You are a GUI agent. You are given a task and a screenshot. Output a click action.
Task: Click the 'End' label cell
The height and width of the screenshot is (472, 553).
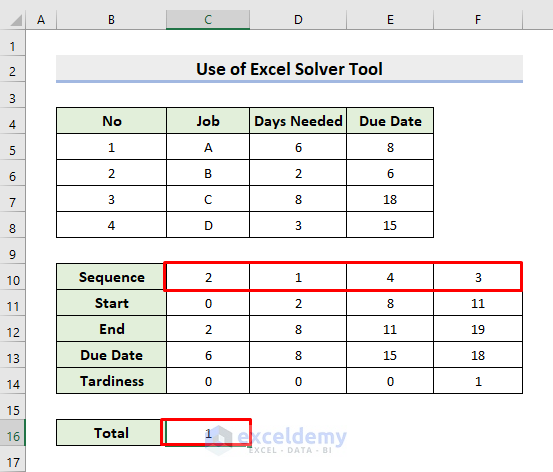111,329
